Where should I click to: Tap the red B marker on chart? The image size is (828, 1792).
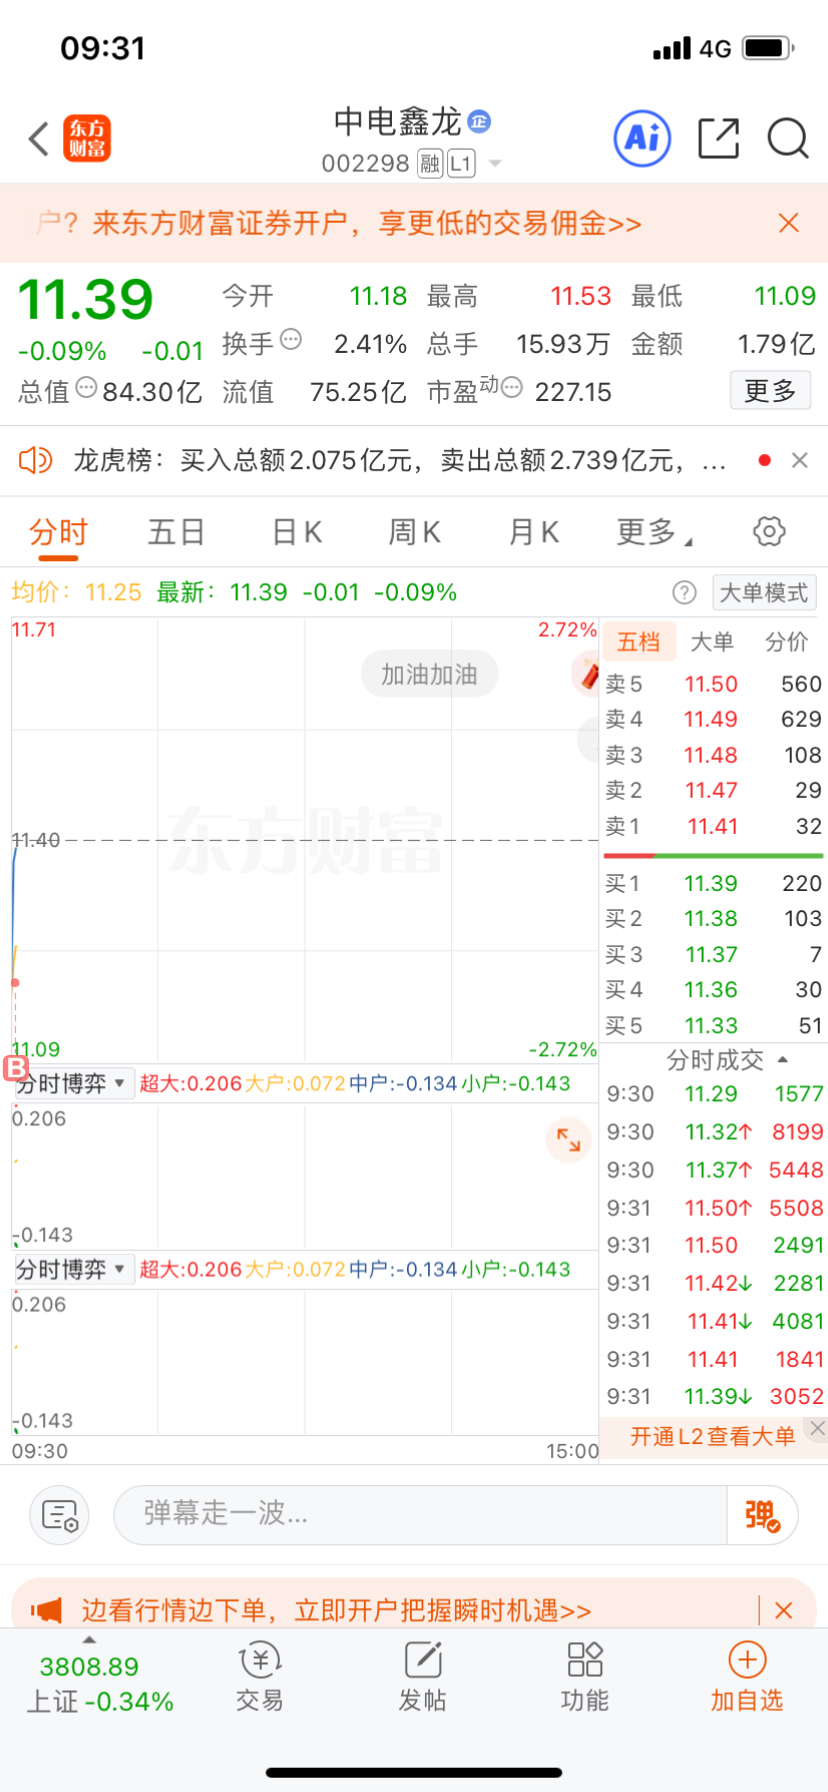(16, 1069)
